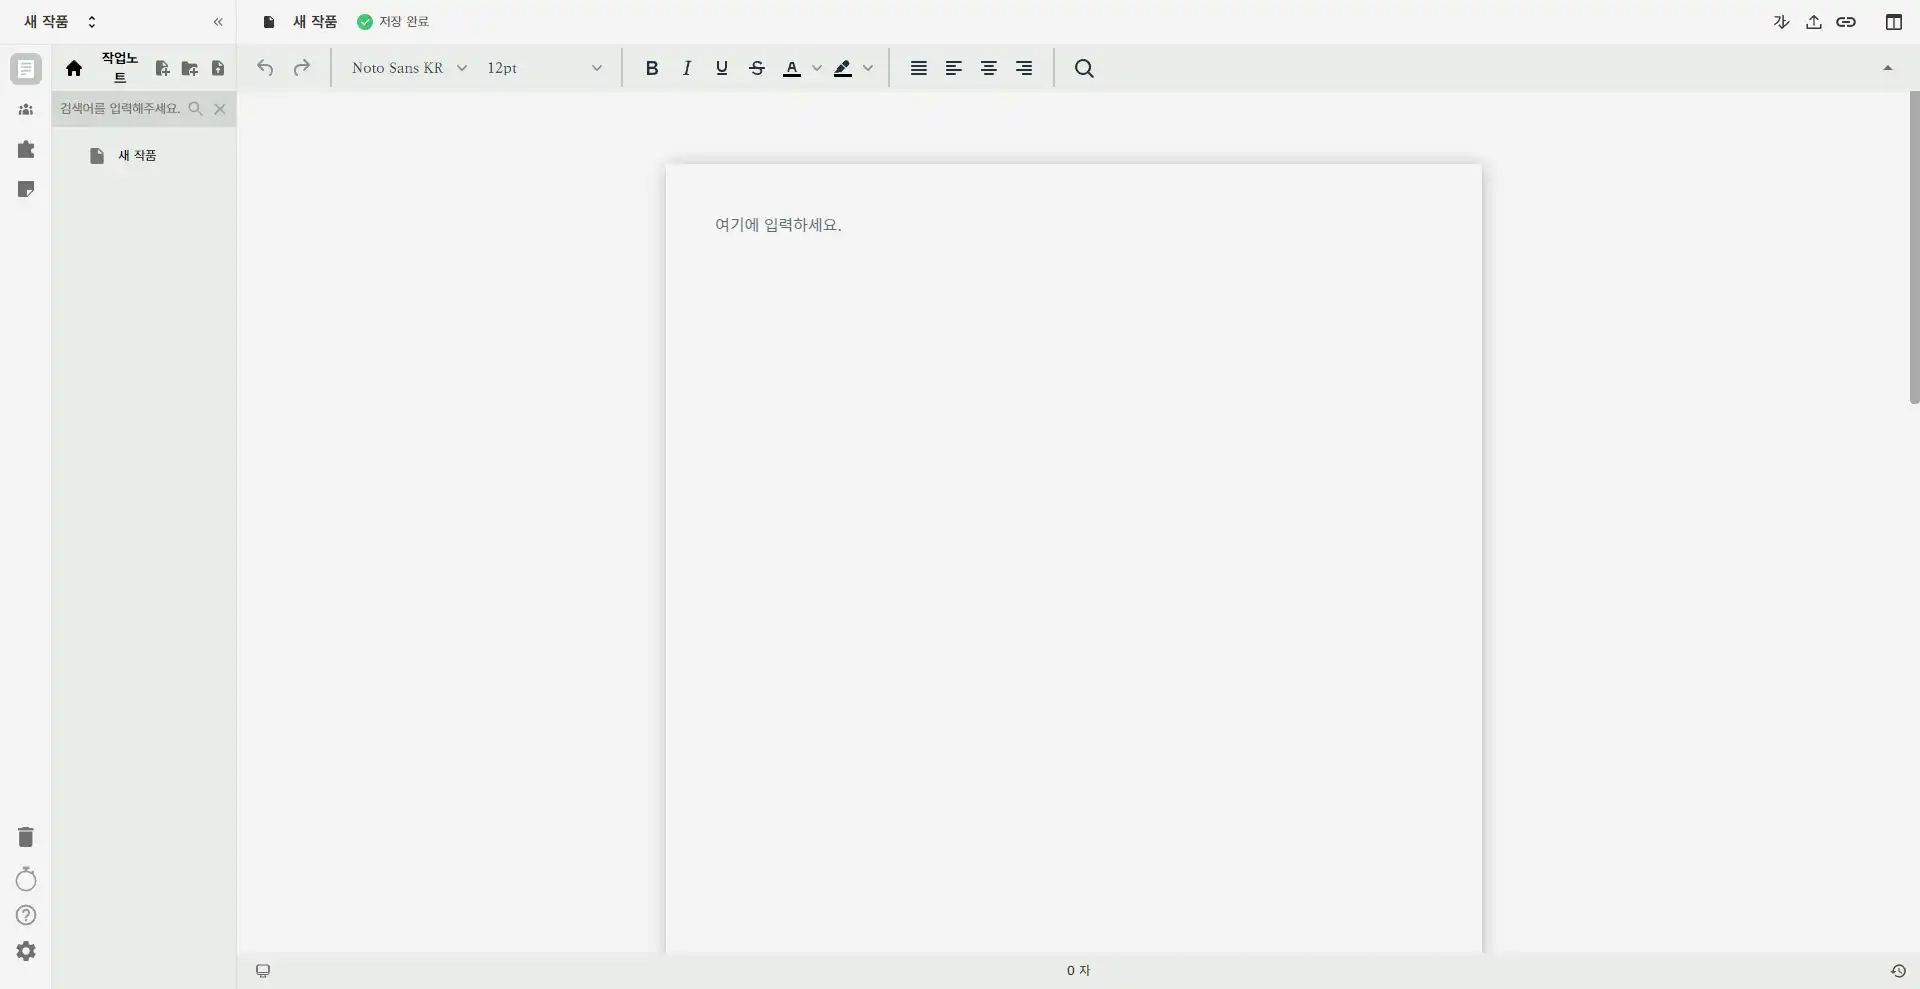Open the Noto Sans KR font dropdown
This screenshot has height=989, width=1920.
click(409, 68)
